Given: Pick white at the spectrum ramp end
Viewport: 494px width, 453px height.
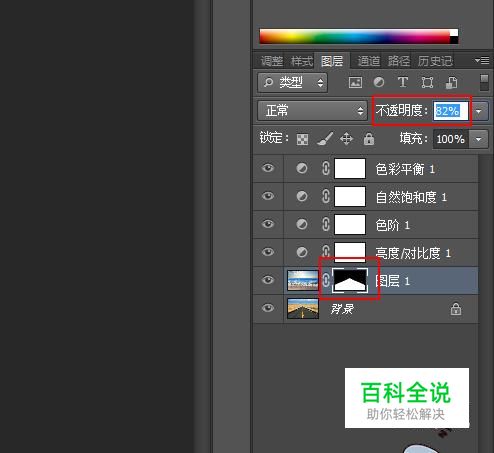Looking at the screenshot, I should [x=454, y=32].
